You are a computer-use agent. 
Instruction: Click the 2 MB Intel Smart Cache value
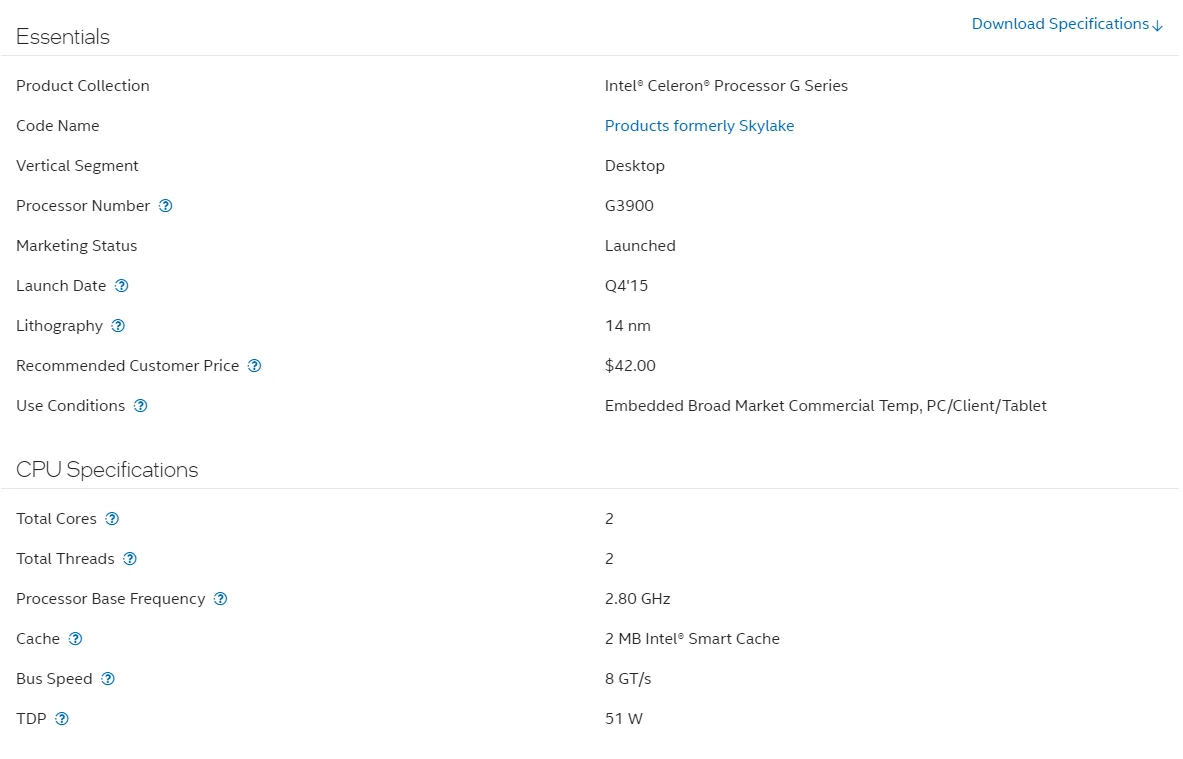tap(692, 639)
